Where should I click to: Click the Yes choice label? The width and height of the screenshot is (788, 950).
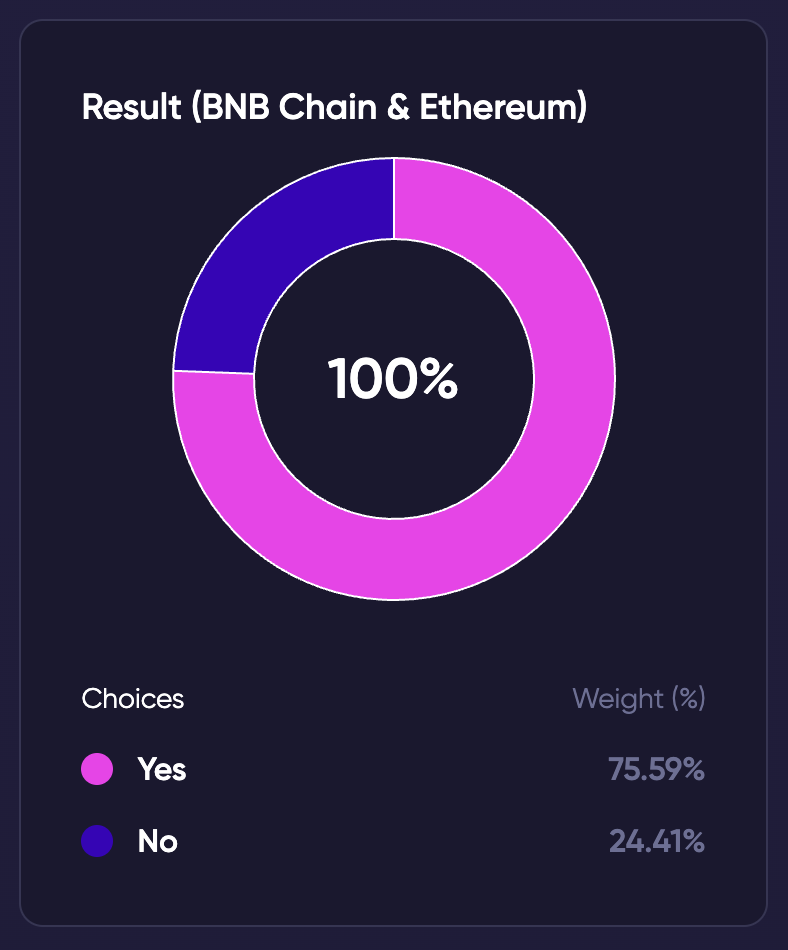tap(162, 770)
